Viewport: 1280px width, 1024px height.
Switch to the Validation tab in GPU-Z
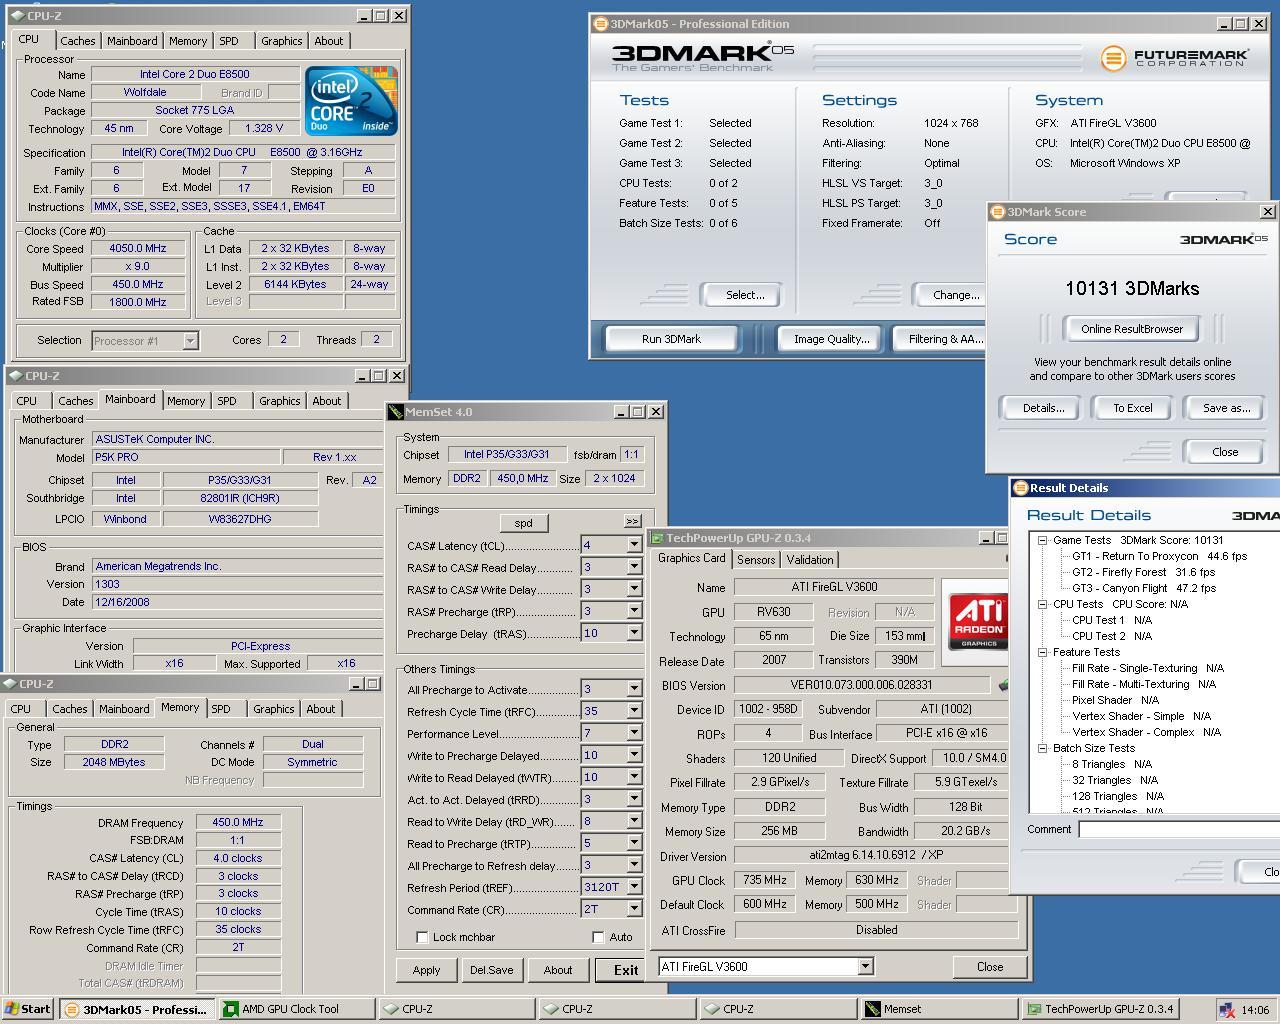click(810, 560)
